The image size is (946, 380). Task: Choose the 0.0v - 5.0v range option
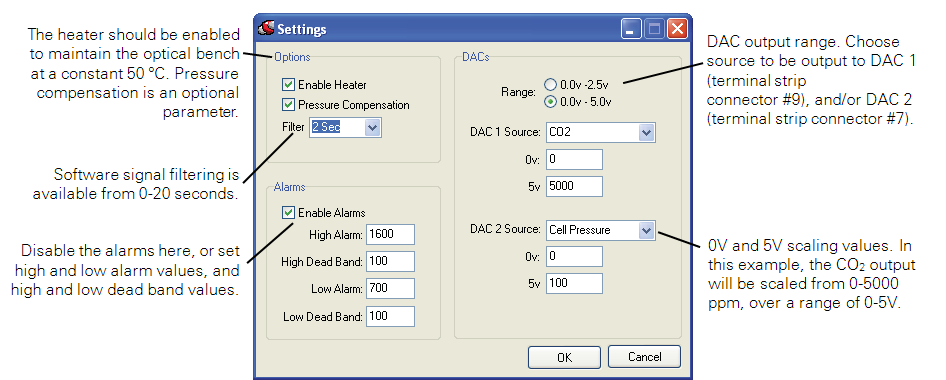tap(550, 102)
